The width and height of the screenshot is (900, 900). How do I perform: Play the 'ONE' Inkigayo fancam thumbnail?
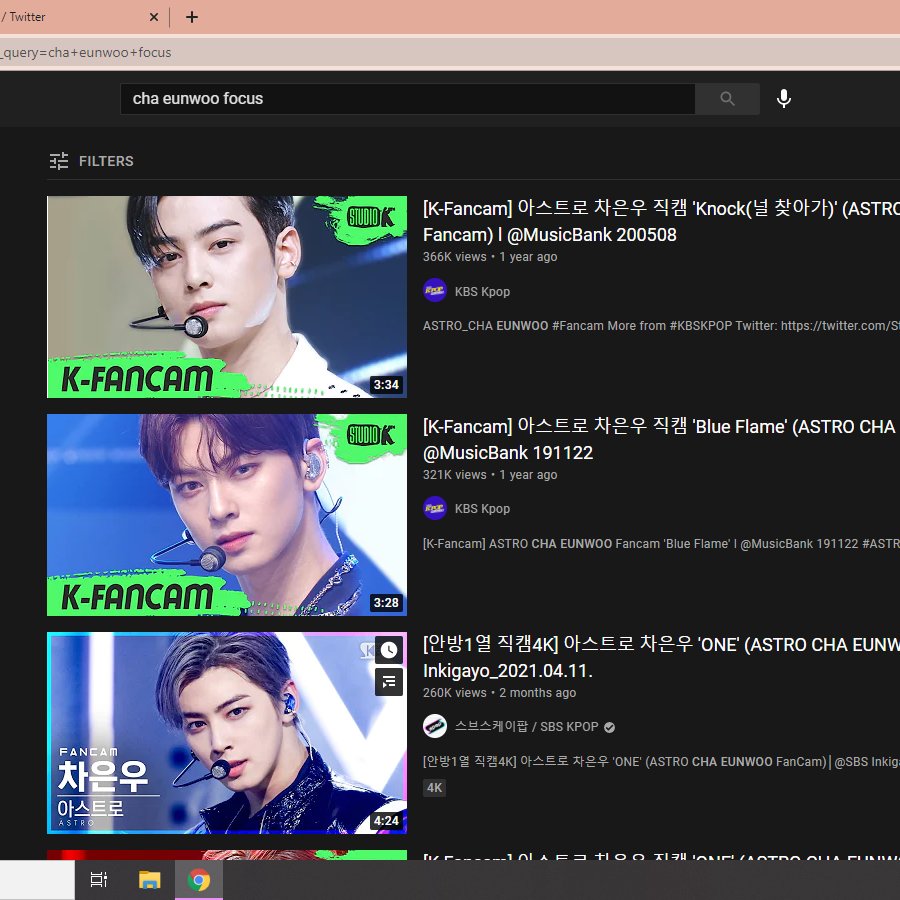tap(227, 733)
